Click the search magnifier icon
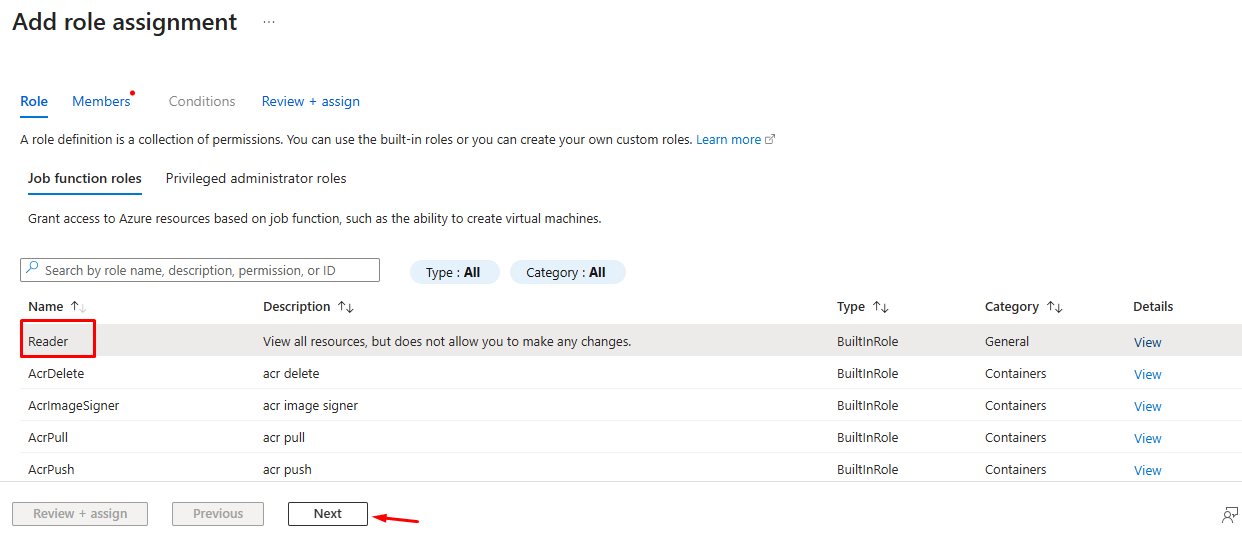 [x=32, y=270]
